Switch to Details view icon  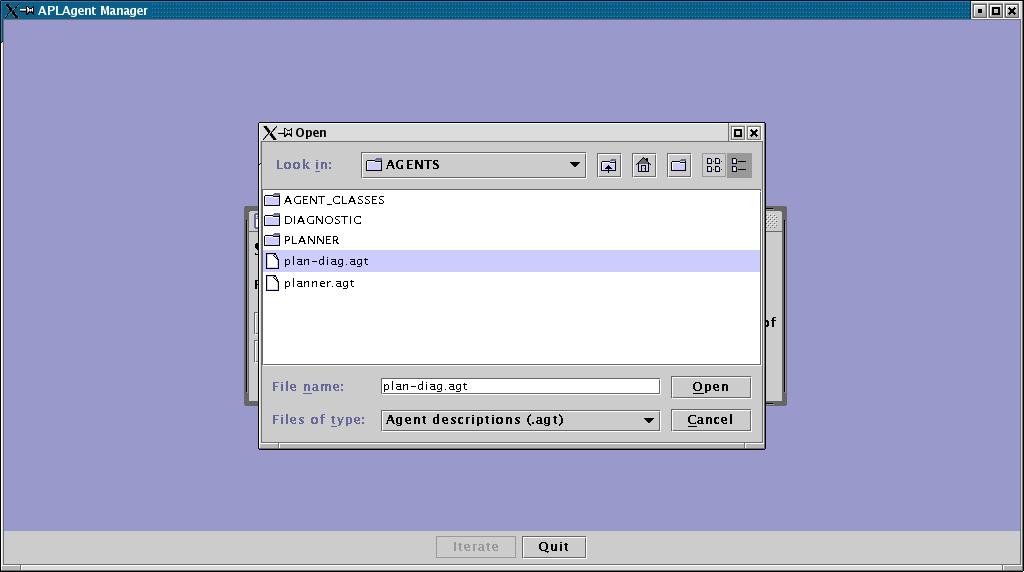tap(739, 165)
